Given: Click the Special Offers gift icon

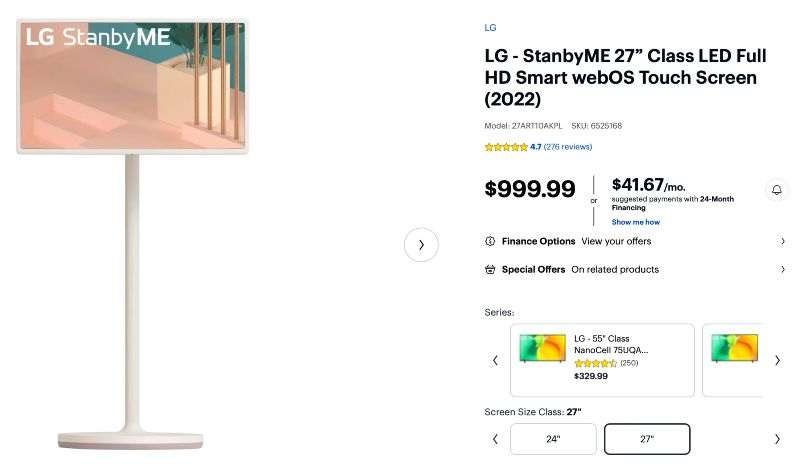Looking at the screenshot, I should [x=490, y=269].
